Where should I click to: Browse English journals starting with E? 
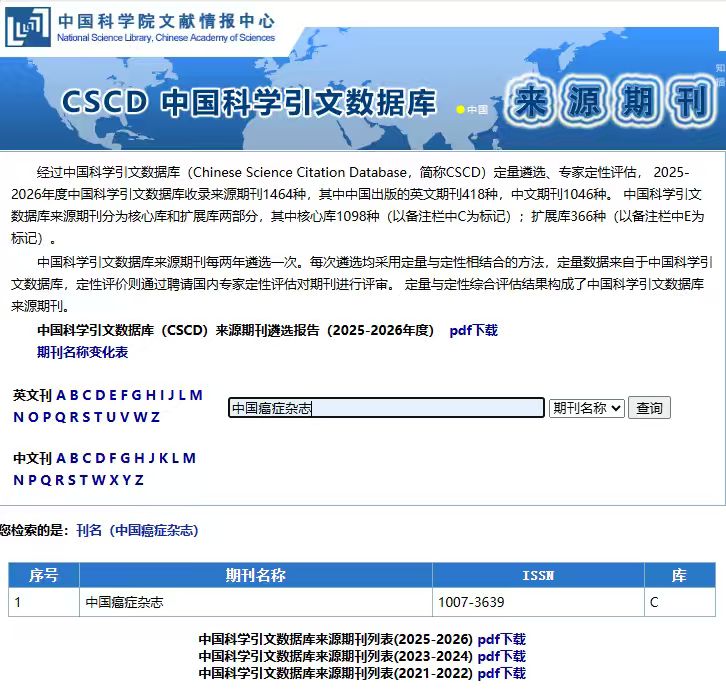pos(113,395)
